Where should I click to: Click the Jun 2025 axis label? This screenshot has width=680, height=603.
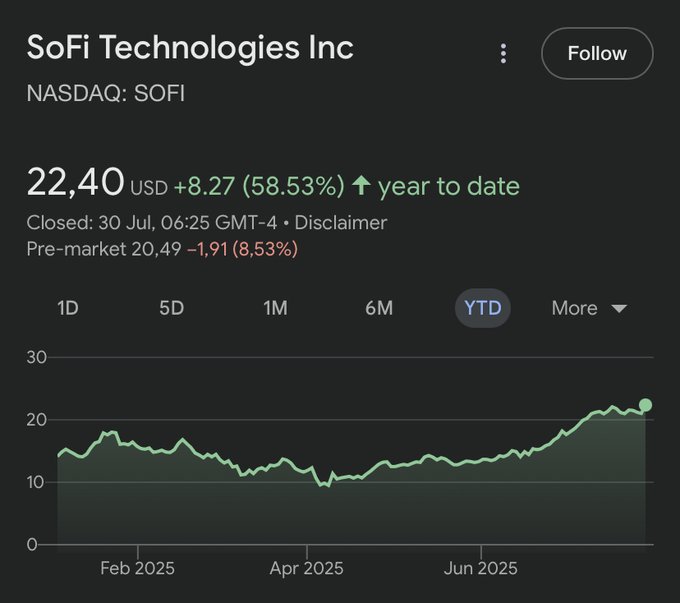coord(481,568)
